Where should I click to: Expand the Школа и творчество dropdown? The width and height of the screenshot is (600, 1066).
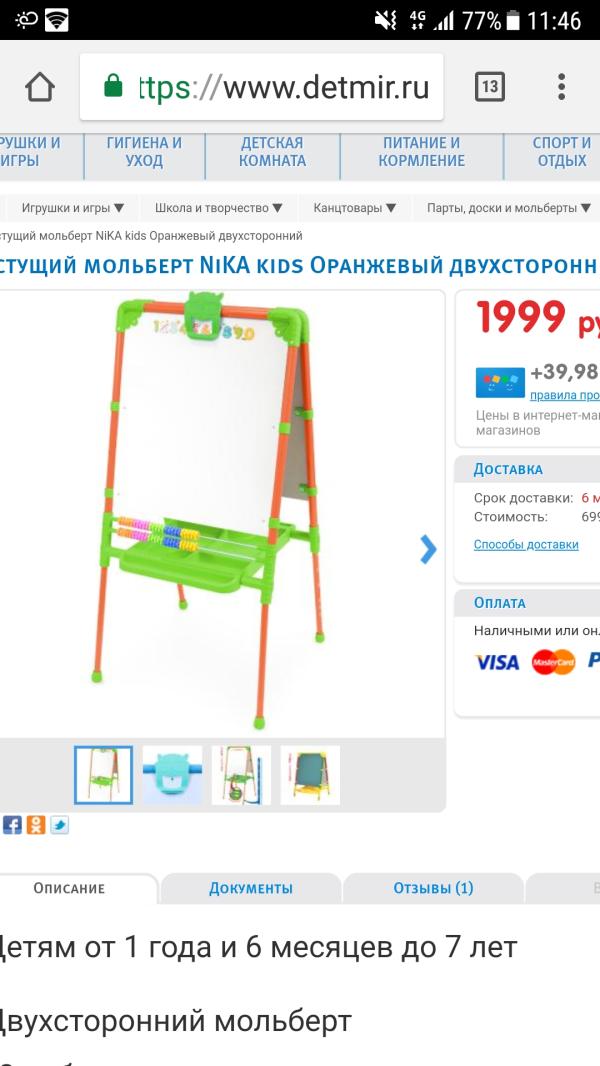click(218, 208)
